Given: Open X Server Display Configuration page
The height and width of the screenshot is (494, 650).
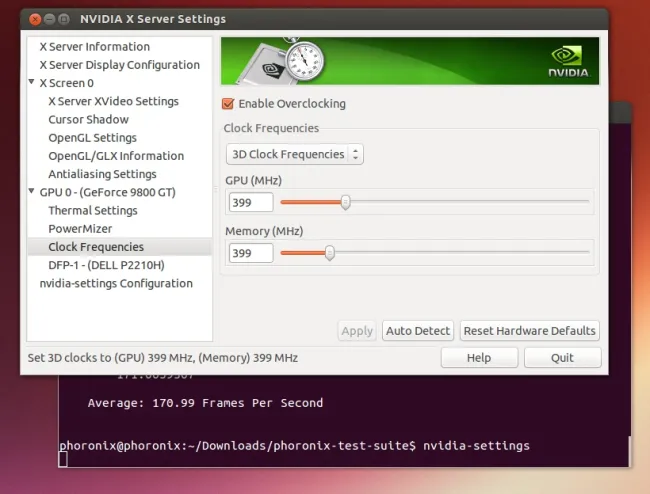Looking at the screenshot, I should click(x=119, y=65).
